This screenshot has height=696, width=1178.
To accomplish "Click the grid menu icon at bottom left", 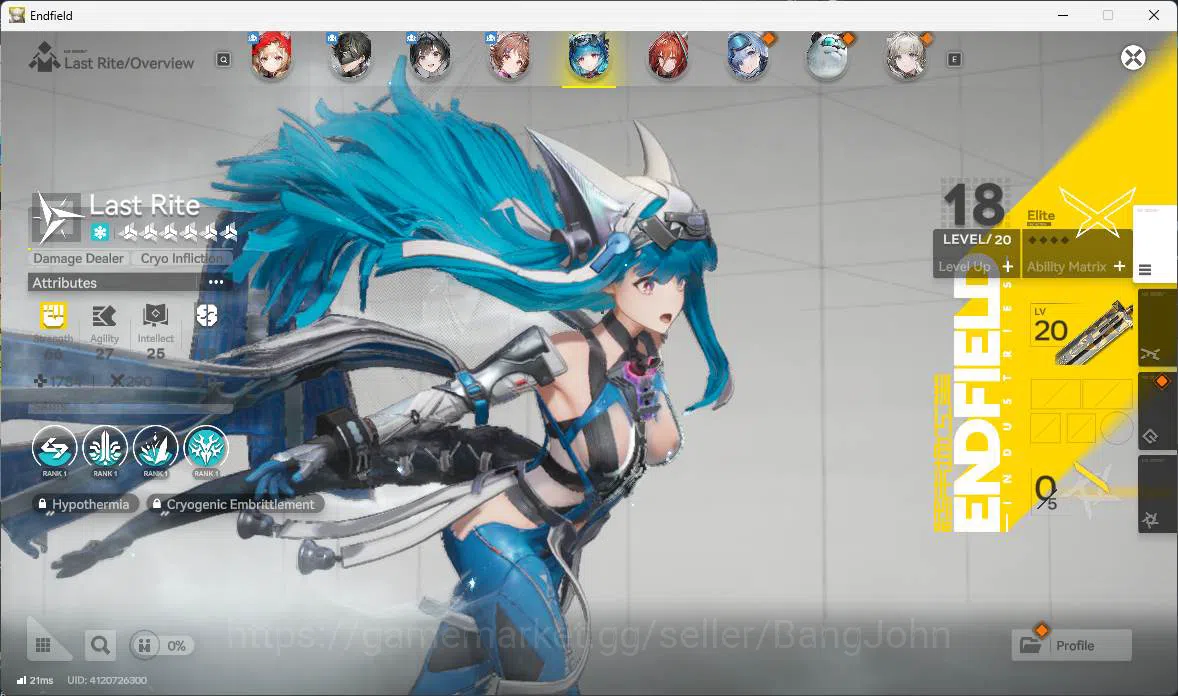I will [x=44, y=645].
